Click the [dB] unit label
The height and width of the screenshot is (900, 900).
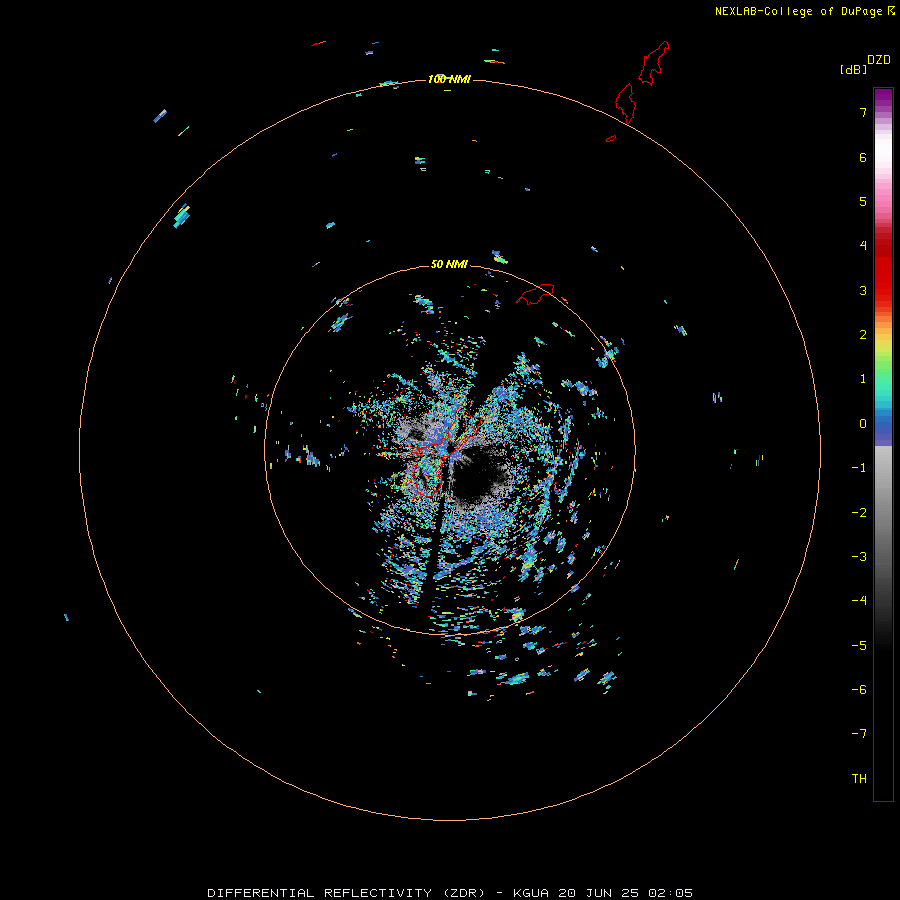tap(853, 69)
